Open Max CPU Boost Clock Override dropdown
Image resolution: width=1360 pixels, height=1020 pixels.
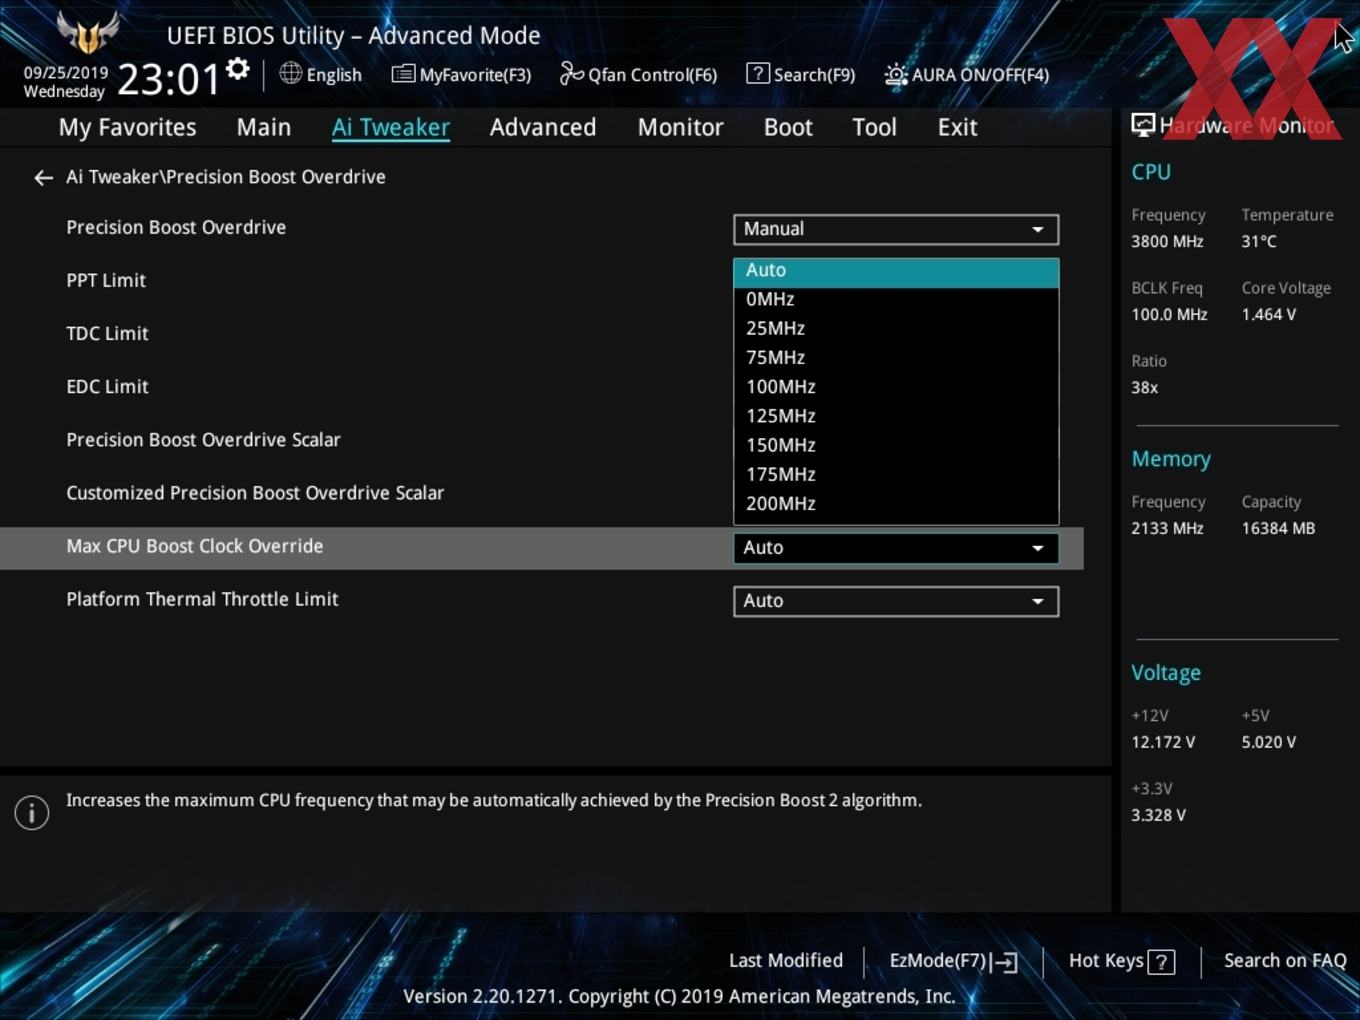(896, 548)
